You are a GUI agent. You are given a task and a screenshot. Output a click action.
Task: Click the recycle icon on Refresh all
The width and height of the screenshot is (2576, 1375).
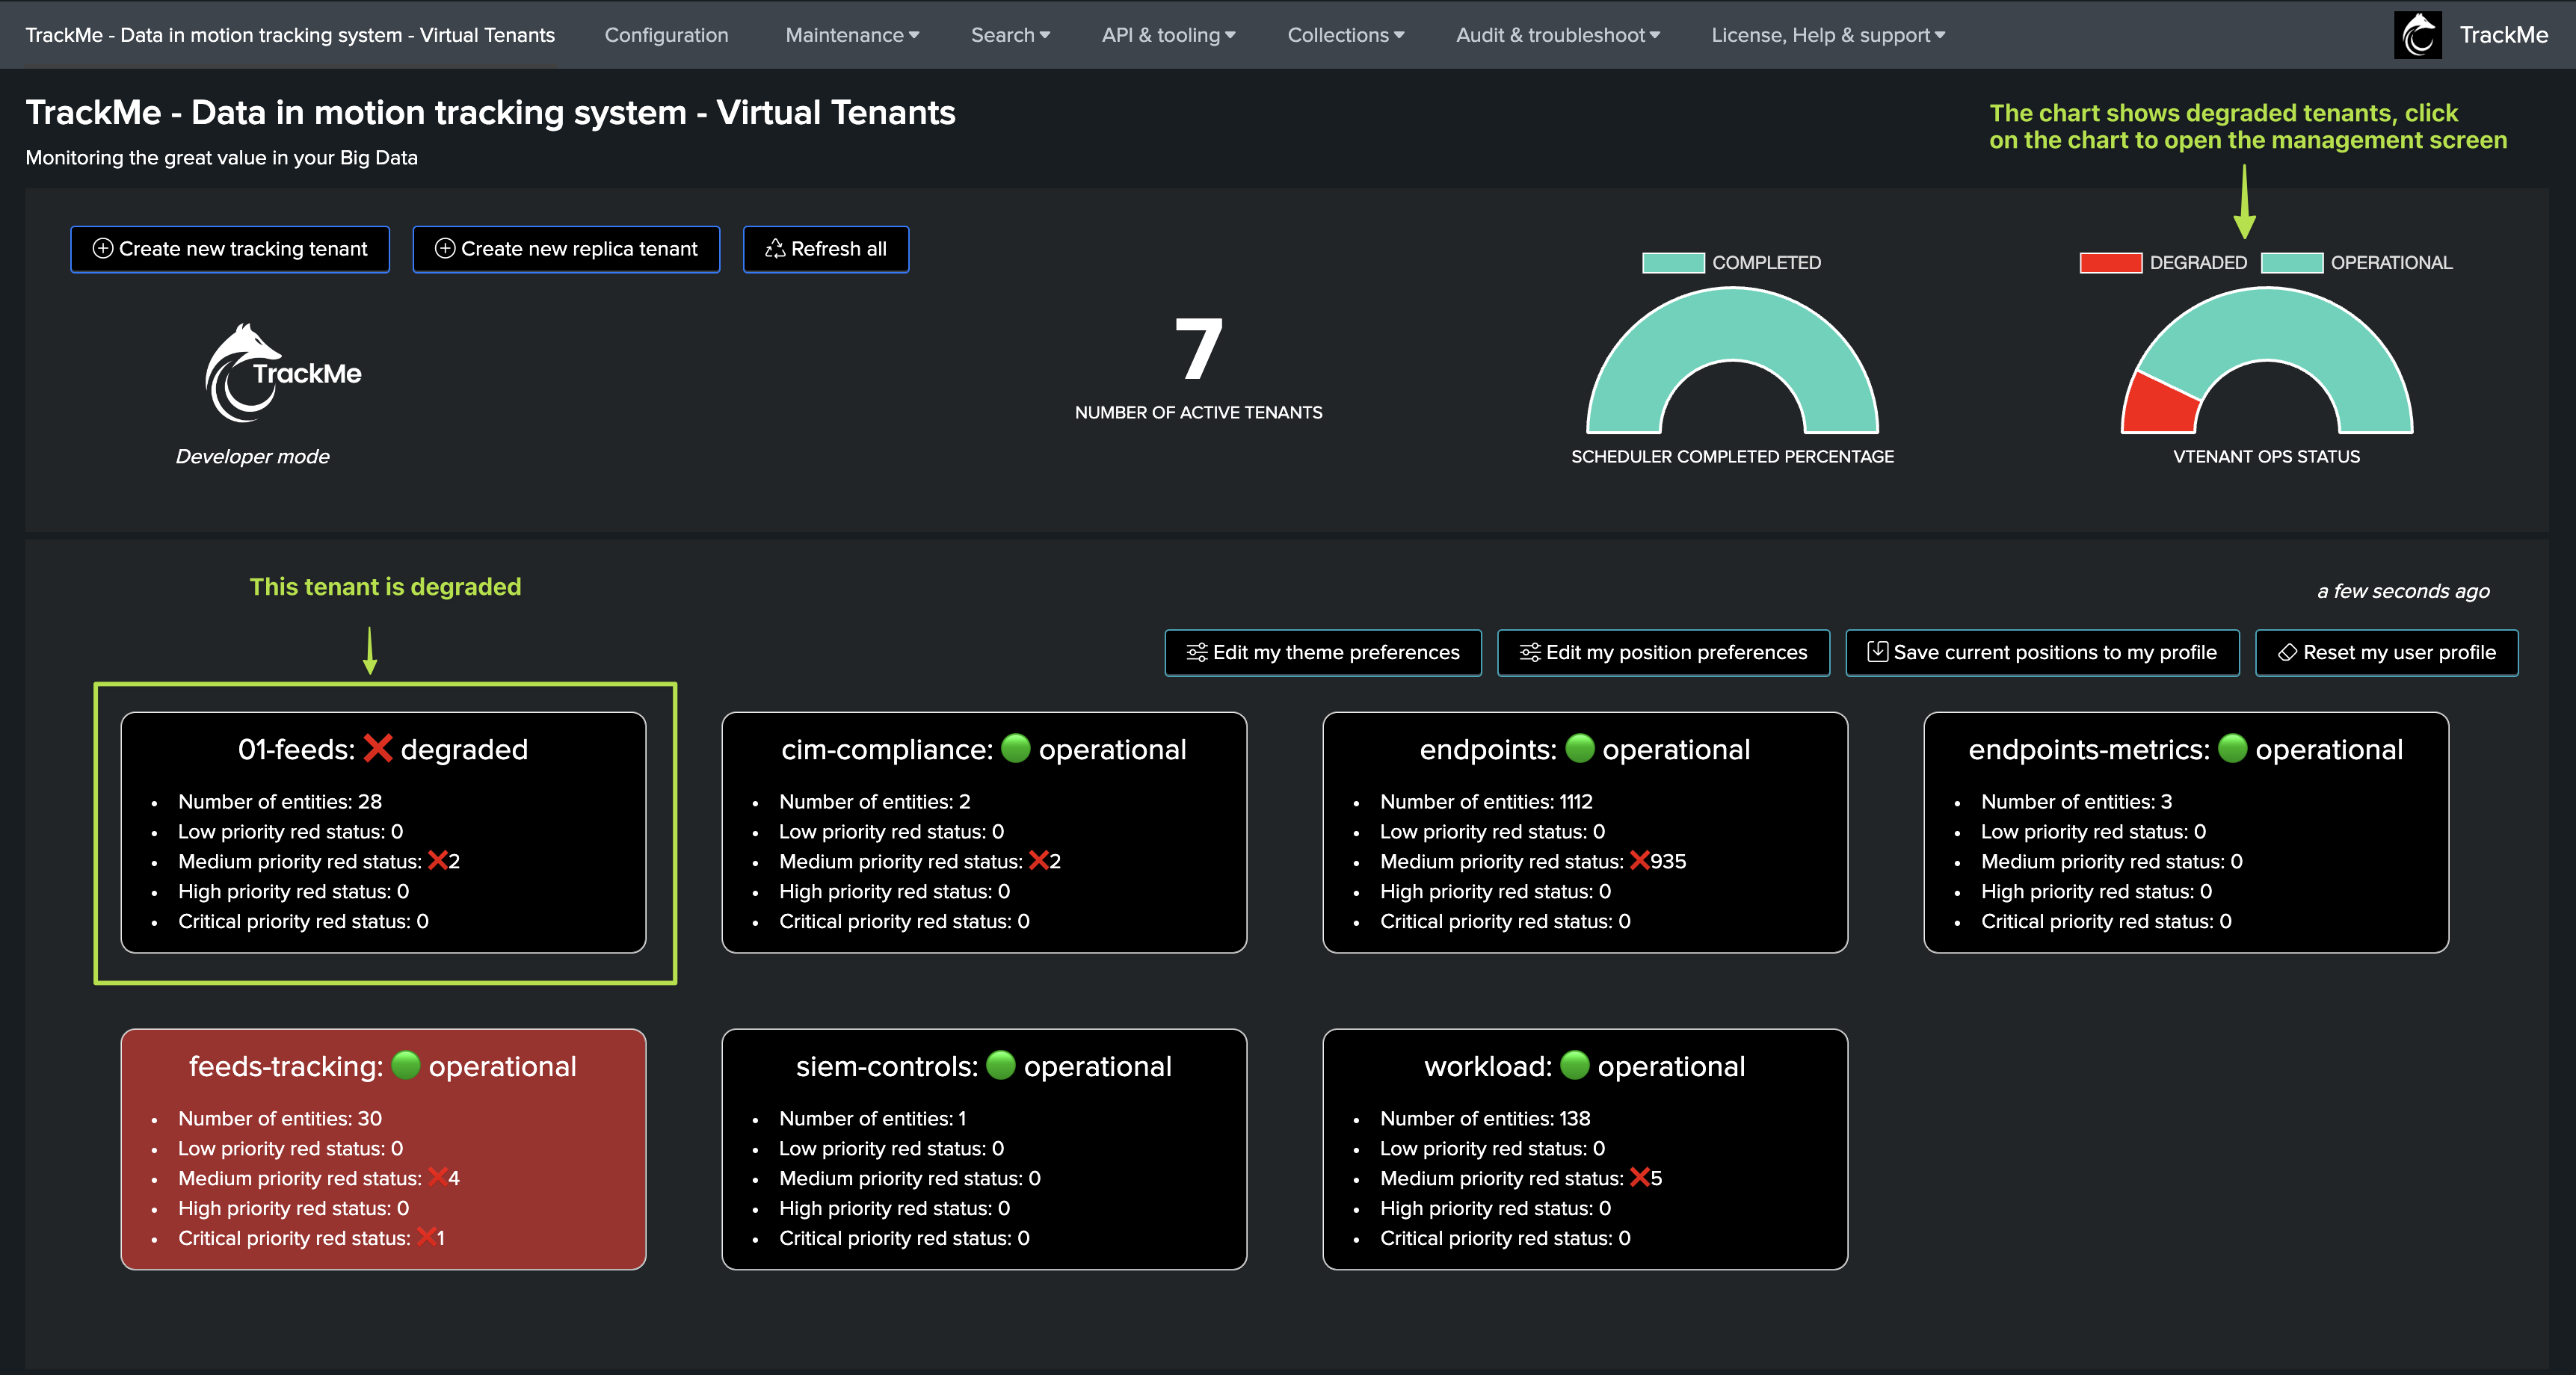pos(775,248)
